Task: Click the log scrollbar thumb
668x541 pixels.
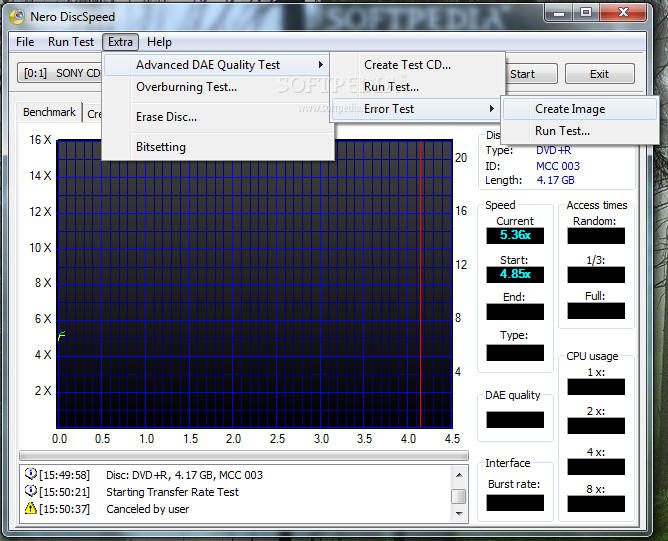Action: point(459,496)
